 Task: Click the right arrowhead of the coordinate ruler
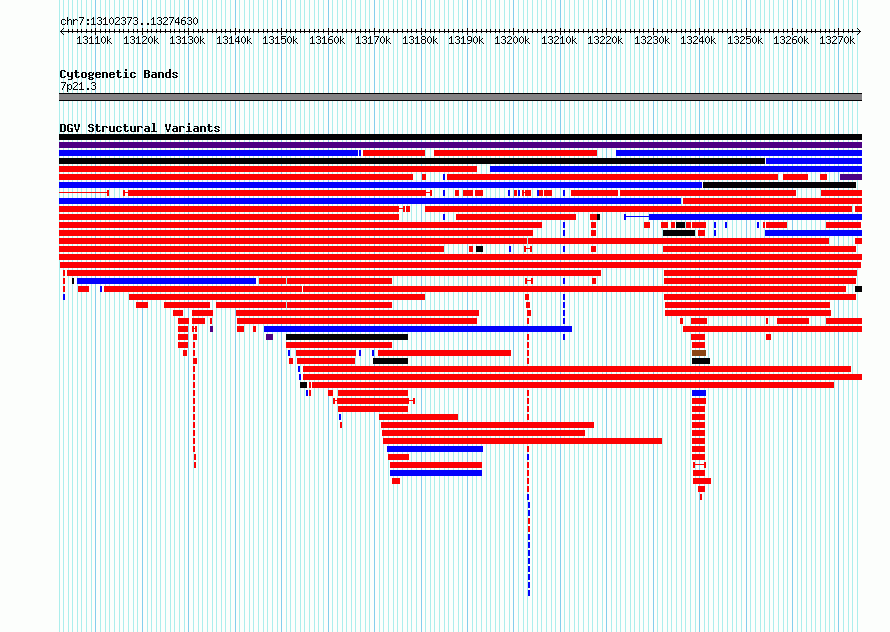coord(859,31)
